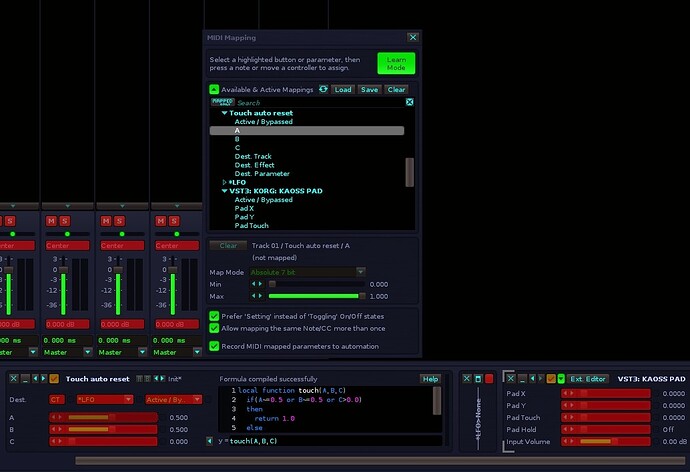Click the red button on collapsed LFO device

490,379
